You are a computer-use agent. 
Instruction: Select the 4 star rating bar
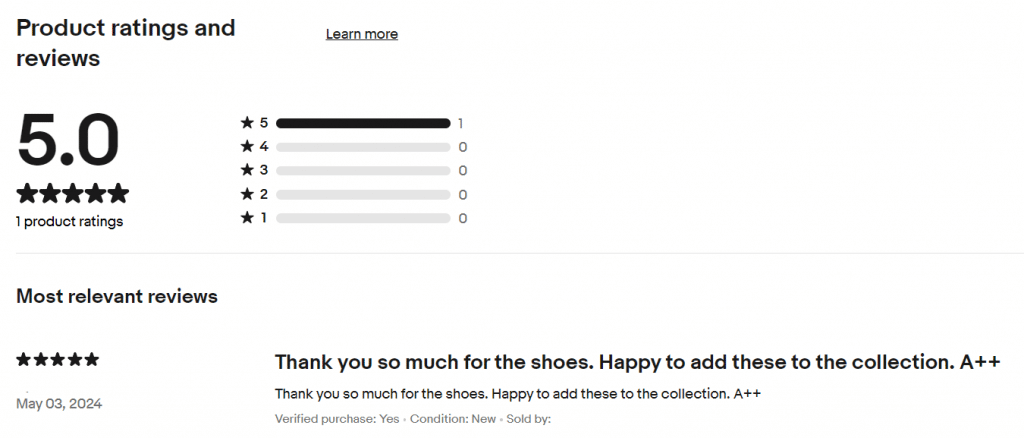tap(363, 148)
